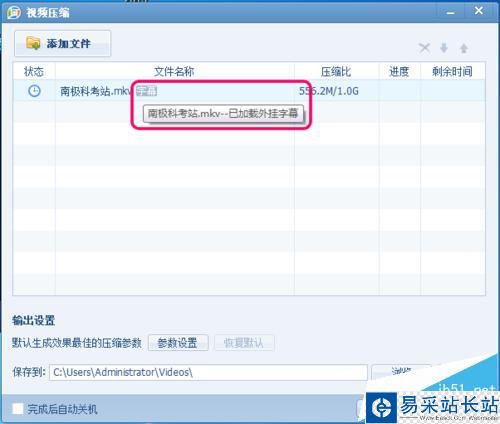Click the subtitle icon beside 南极科考站.mkv
Image resolution: width=500 pixels, height=424 pixels.
[x=146, y=91]
